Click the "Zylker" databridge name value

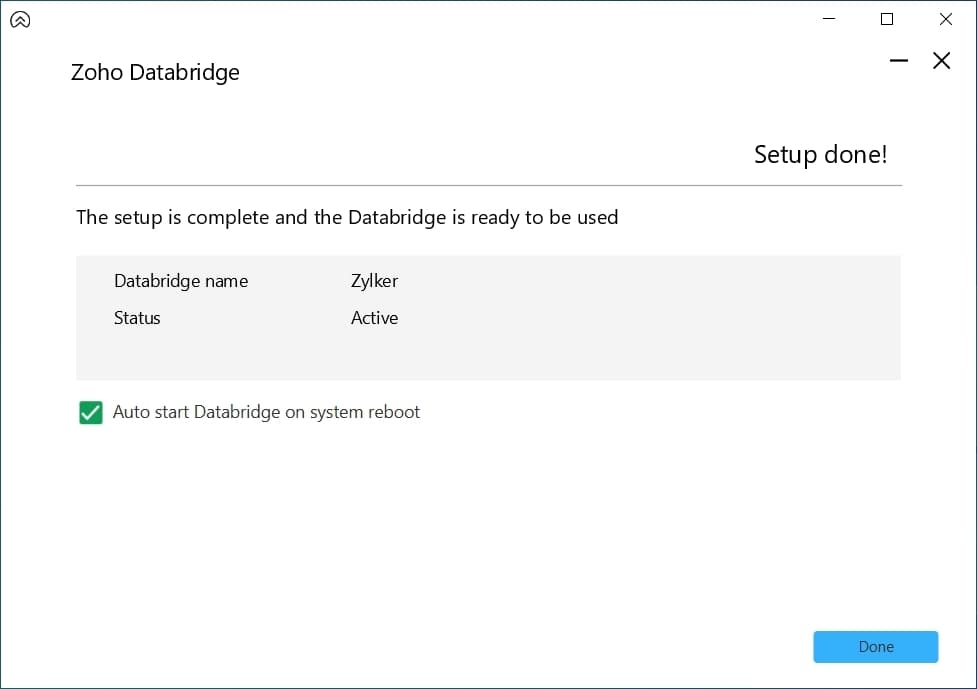(x=374, y=281)
